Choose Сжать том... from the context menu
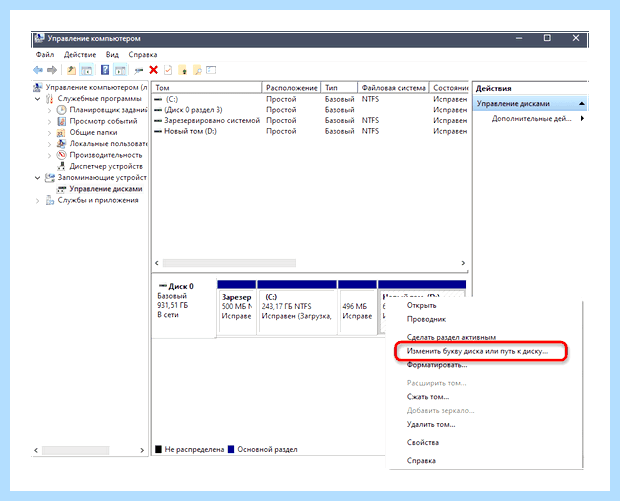Image resolution: width=620 pixels, height=501 pixels. coord(428,397)
